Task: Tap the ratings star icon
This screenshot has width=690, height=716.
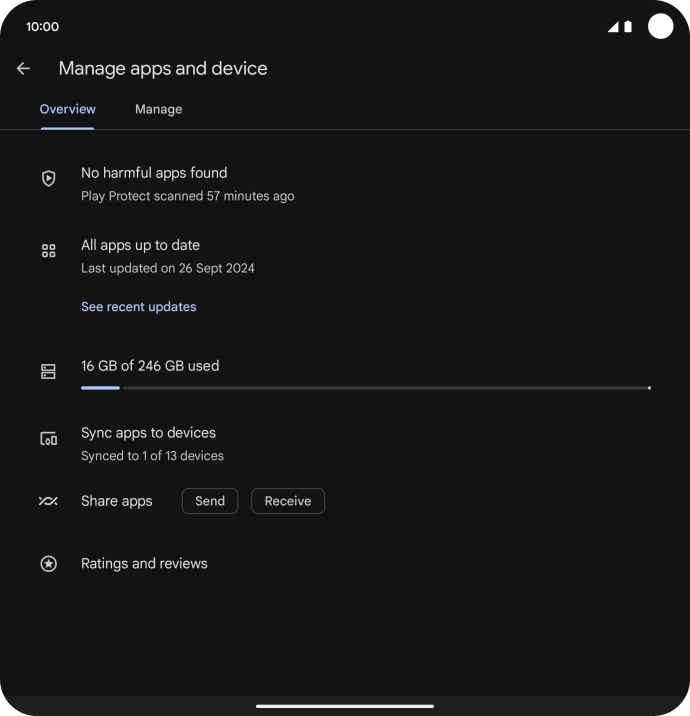Action: click(x=48, y=564)
